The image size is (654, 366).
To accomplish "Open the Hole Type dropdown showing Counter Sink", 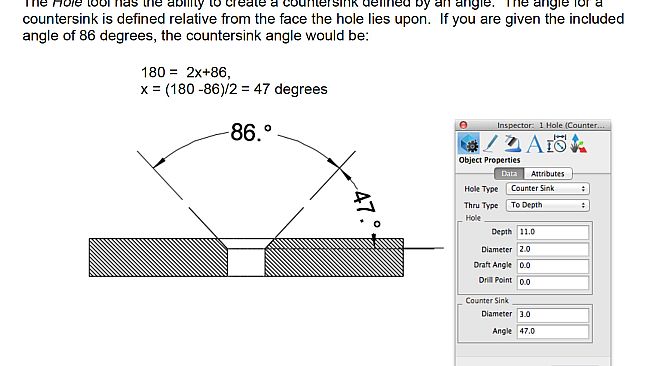I will (548, 188).
